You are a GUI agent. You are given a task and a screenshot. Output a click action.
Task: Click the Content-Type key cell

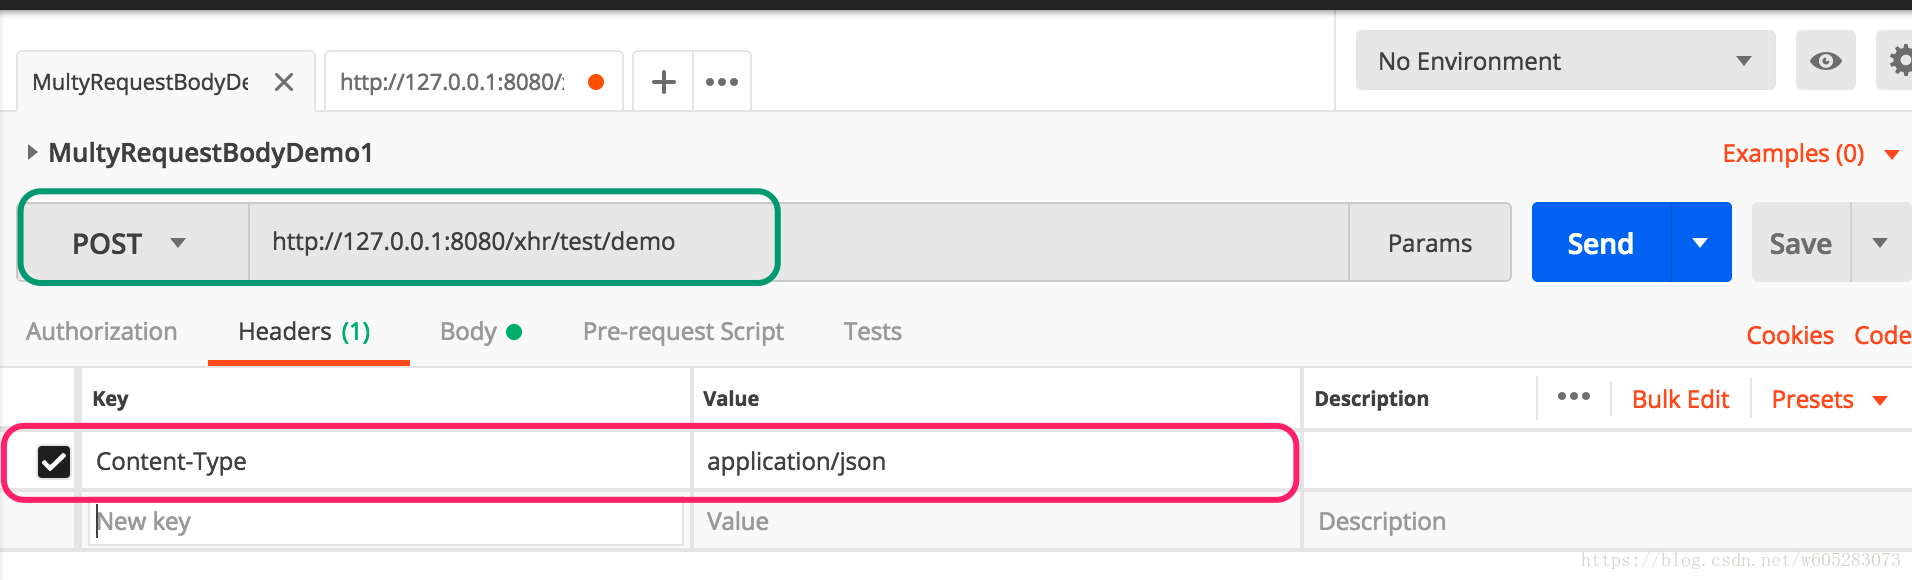(386, 462)
